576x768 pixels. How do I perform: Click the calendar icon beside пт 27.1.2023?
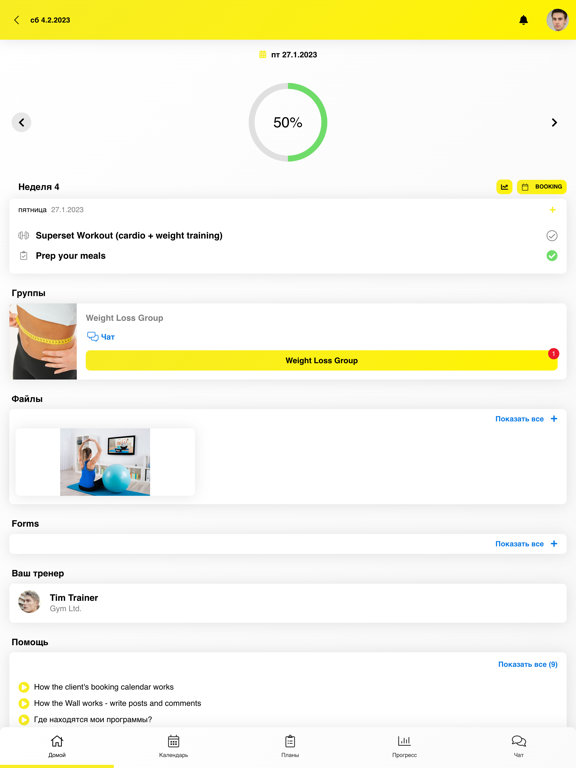[x=263, y=54]
